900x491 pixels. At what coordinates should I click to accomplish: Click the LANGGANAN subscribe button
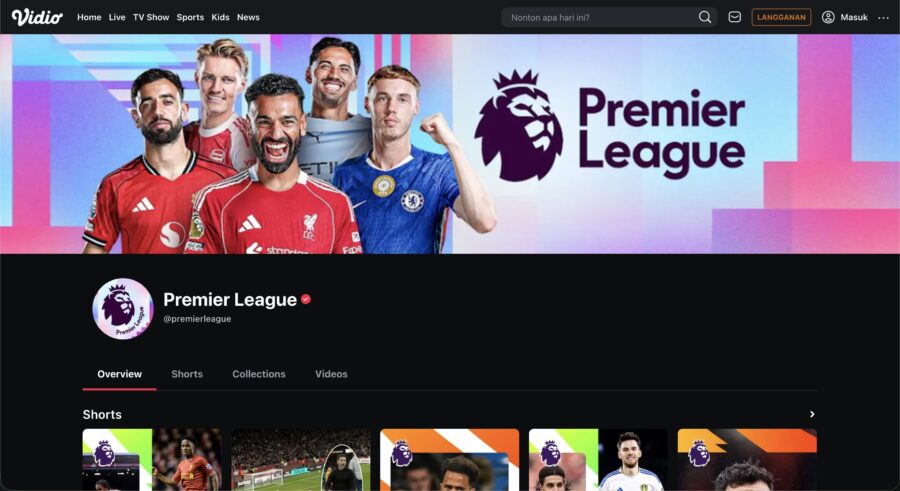pos(781,17)
